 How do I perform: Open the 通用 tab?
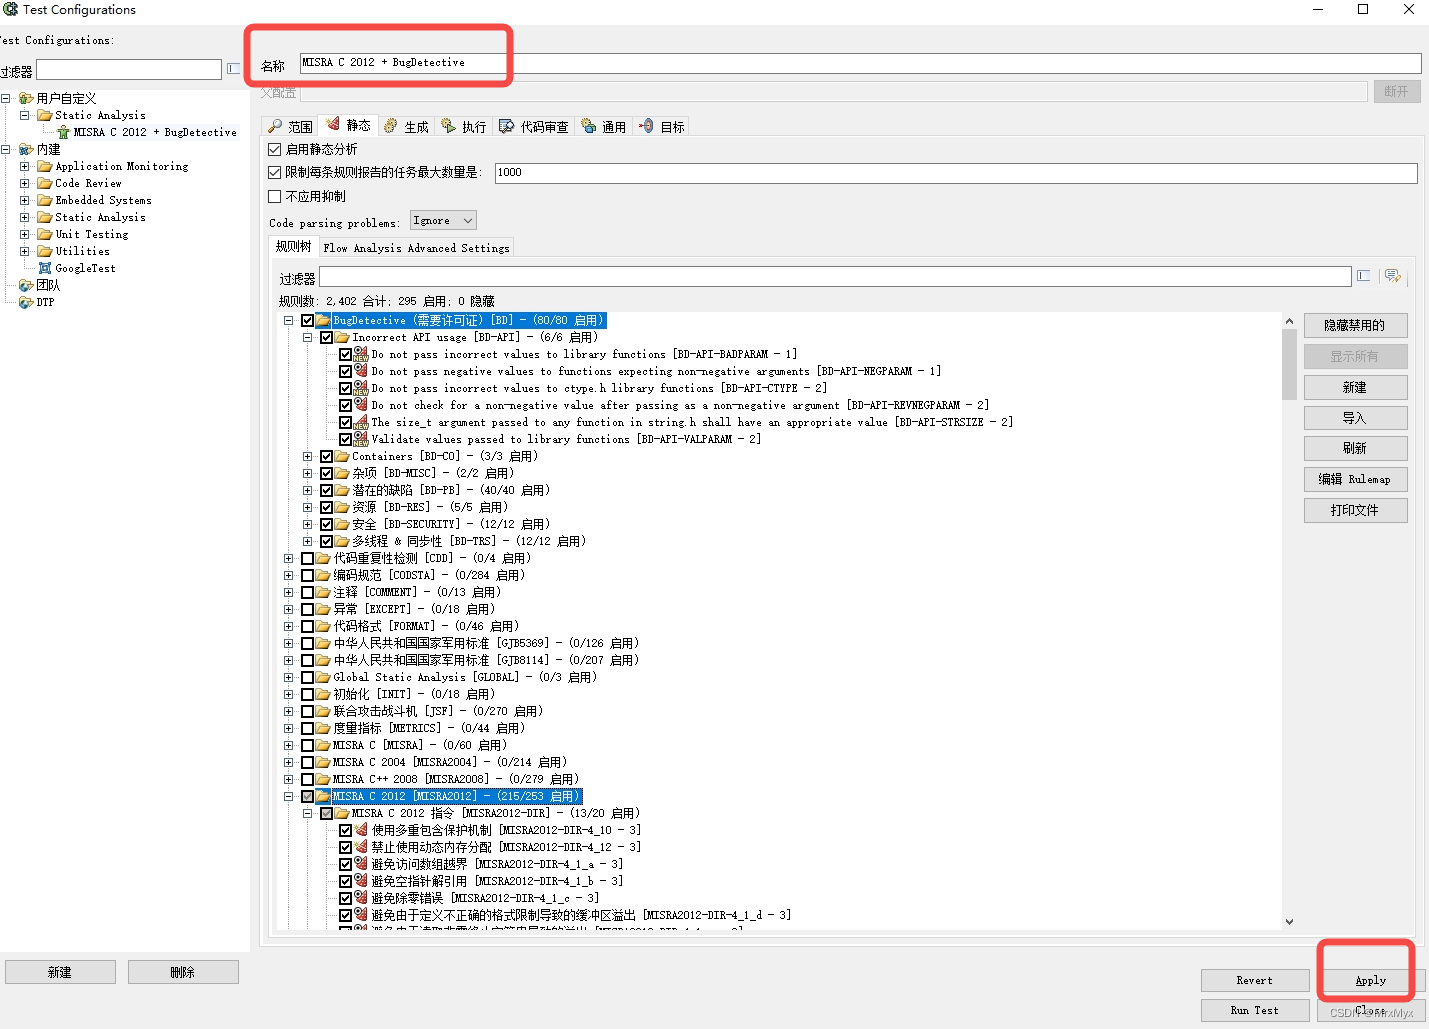point(604,126)
